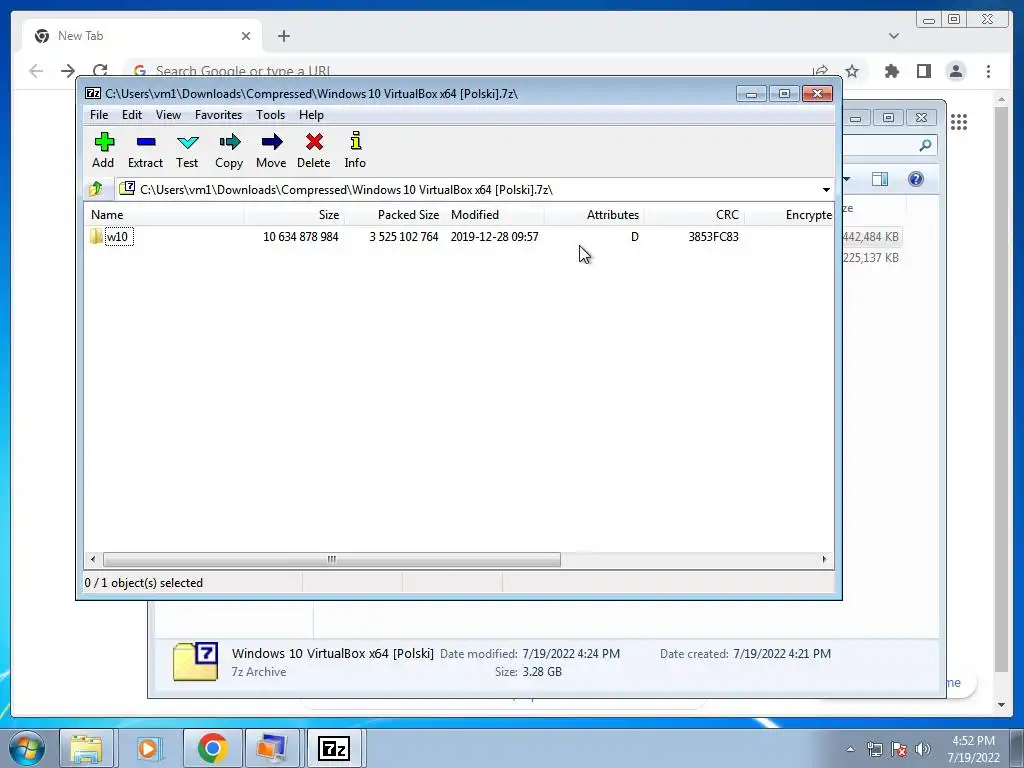1024x768 pixels.
Task: Open the Tools menu in 7-Zip
Action: coord(270,115)
